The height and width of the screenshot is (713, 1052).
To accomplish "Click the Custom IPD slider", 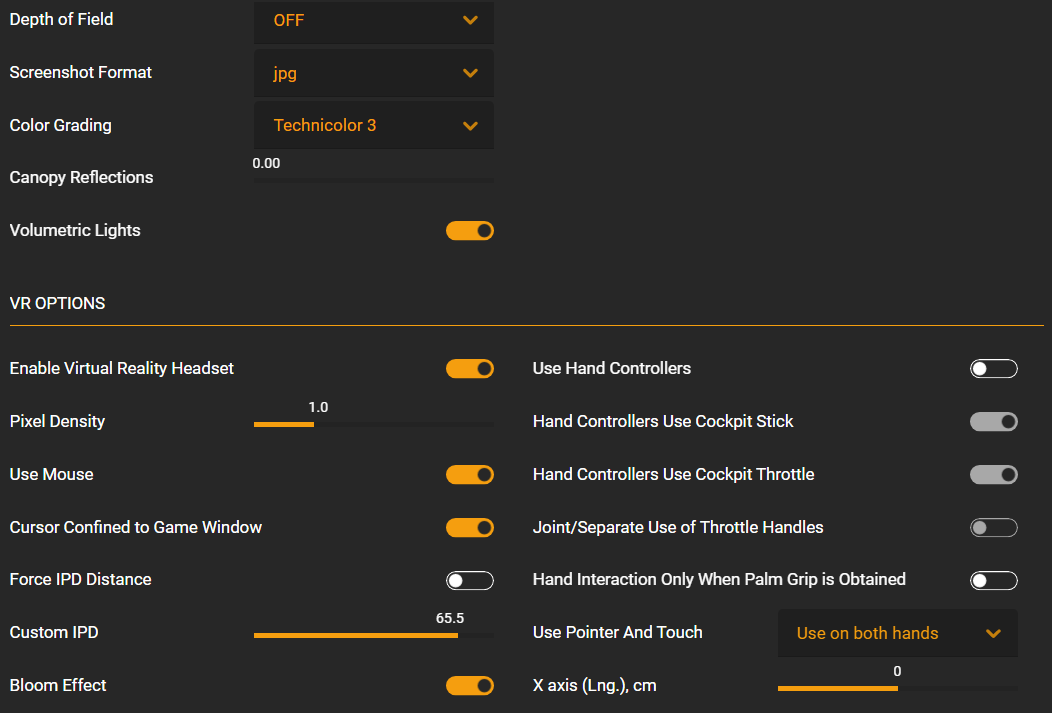I will (x=374, y=635).
